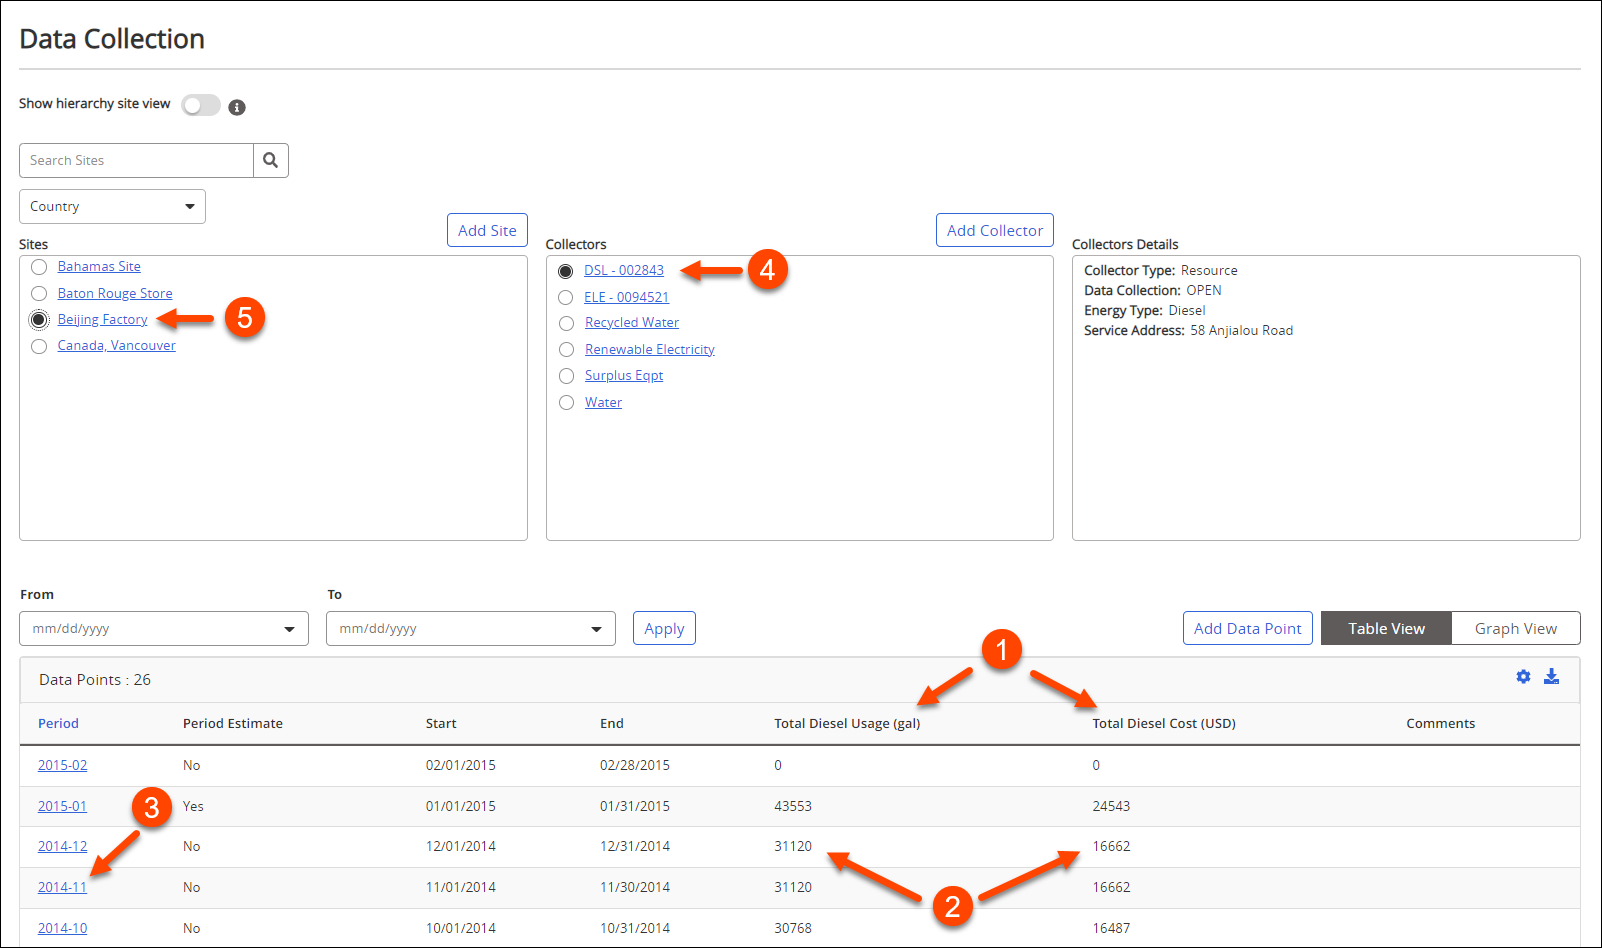
Task: Switch to Table View tab
Action: point(1386,628)
